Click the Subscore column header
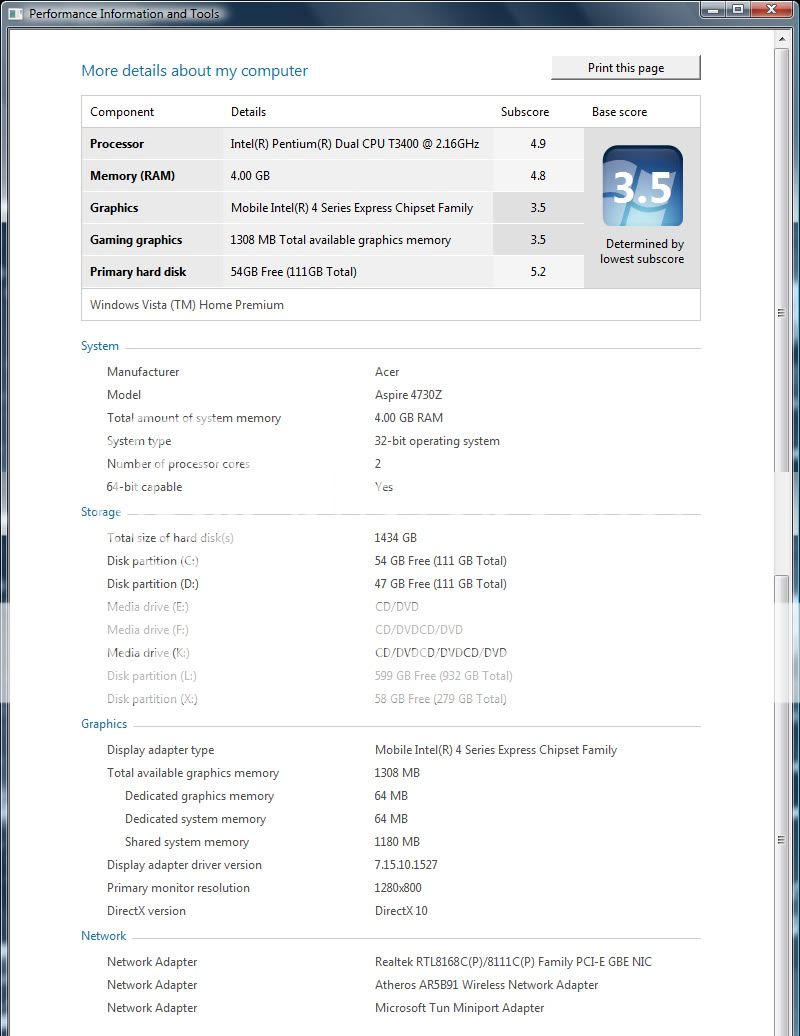This screenshot has height=1036, width=800. click(525, 112)
